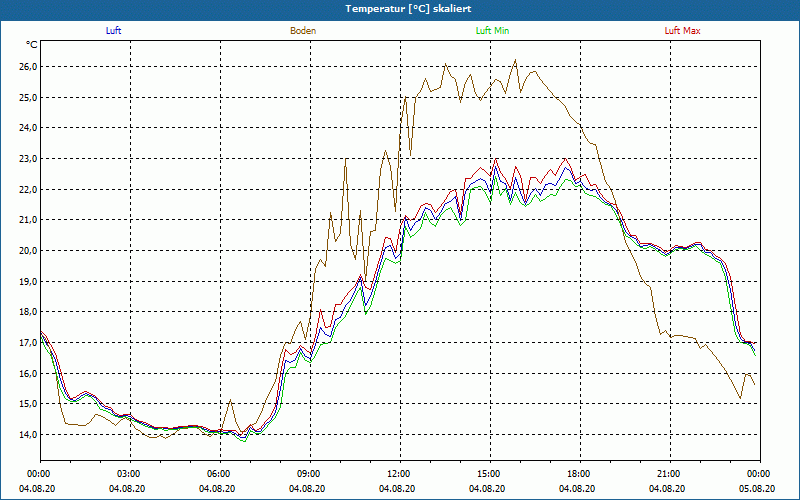
Task: Click the brown Boden legend label
Action: click(x=303, y=31)
